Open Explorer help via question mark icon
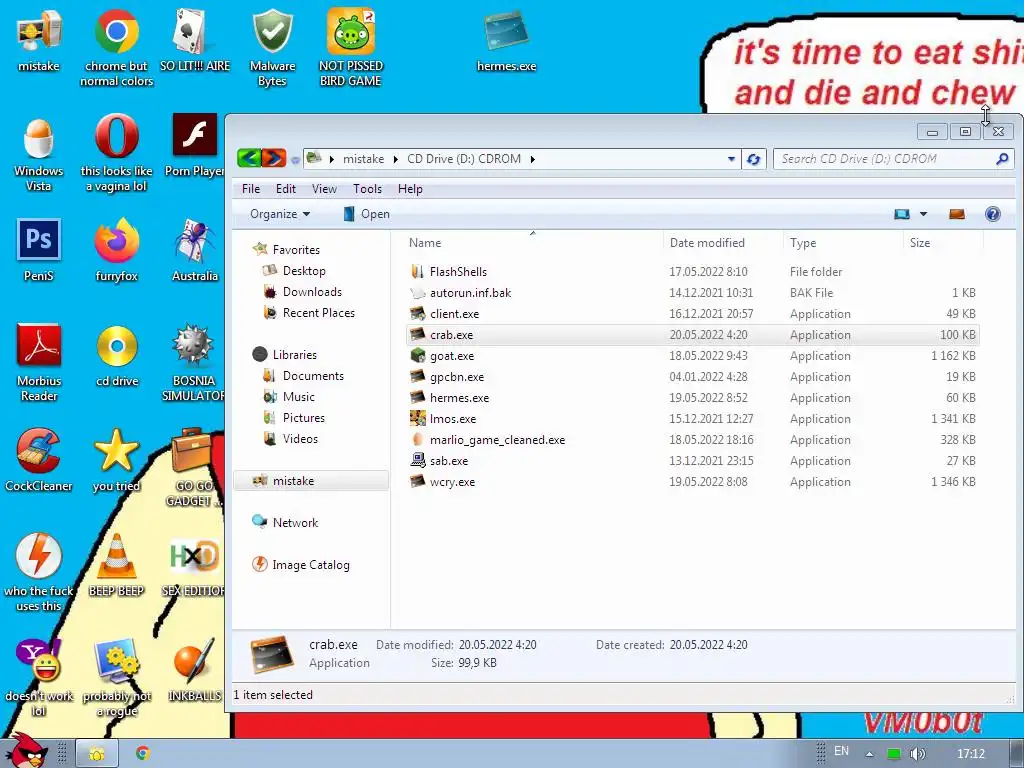The height and width of the screenshot is (768, 1024). tap(993, 214)
